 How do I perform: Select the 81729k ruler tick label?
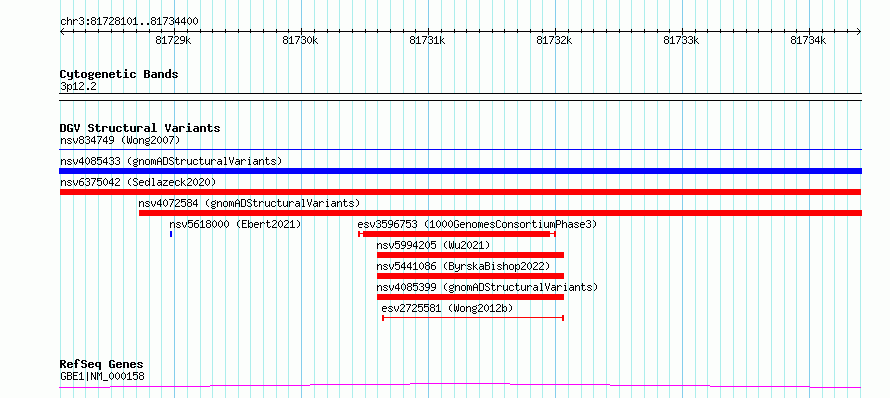(x=174, y=40)
